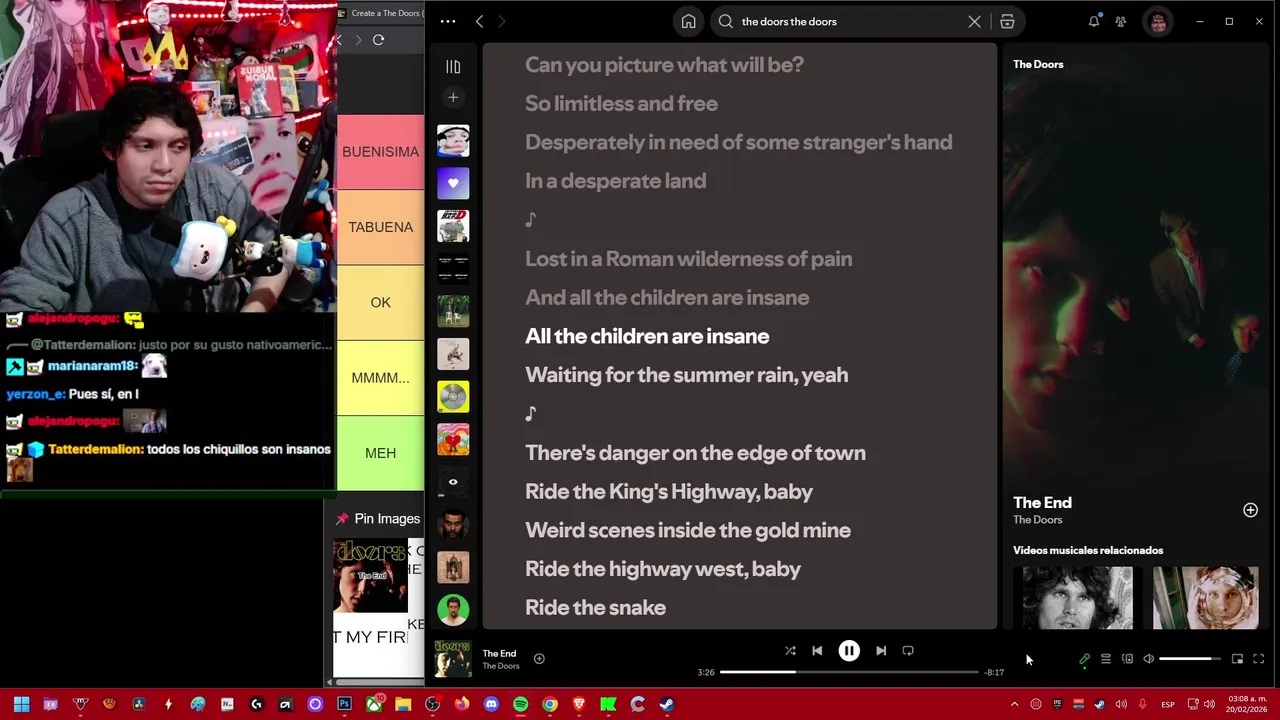Image resolution: width=1280 pixels, height=720 pixels.
Task: Pause the current song
Action: pyautogui.click(x=848, y=651)
